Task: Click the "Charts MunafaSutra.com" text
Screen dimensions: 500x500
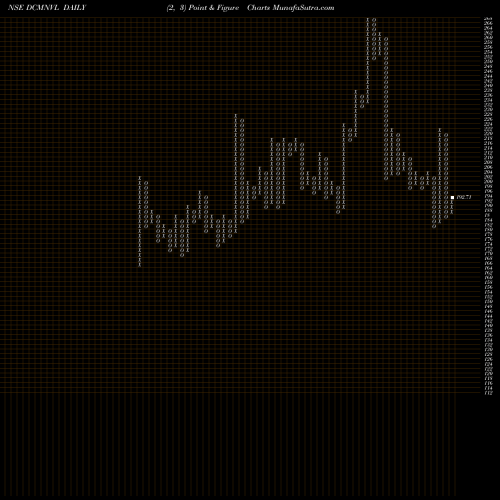Action: point(291,8)
